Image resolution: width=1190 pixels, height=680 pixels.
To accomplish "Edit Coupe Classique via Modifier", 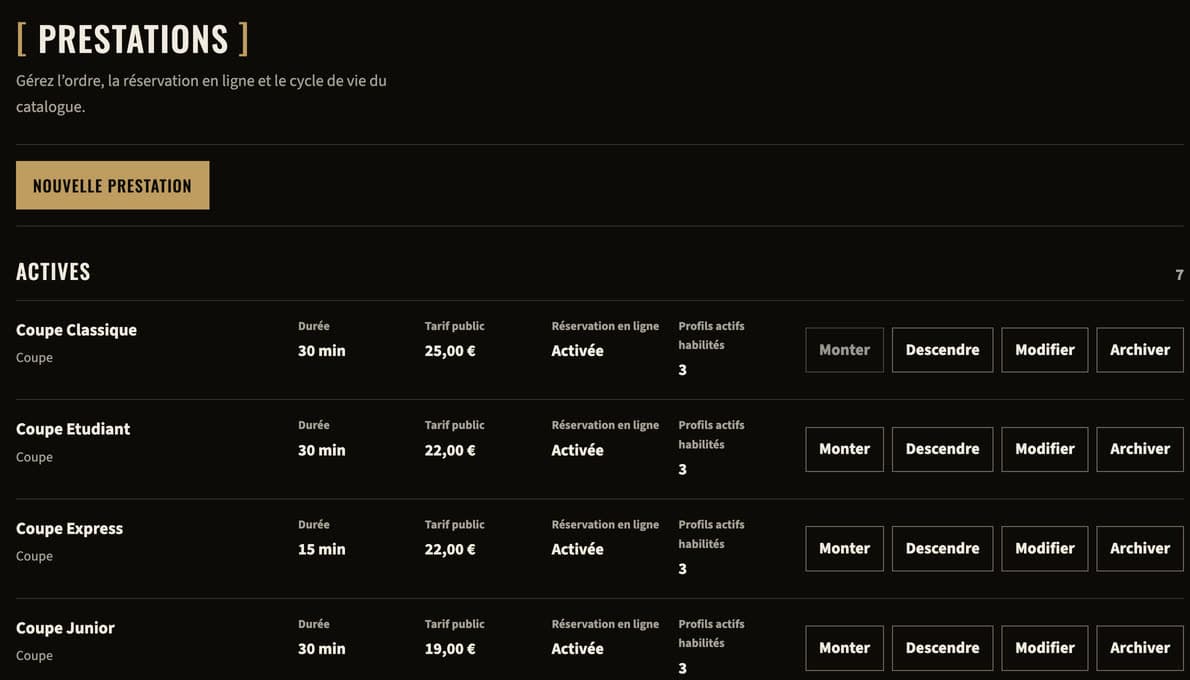I will click(x=1045, y=350).
